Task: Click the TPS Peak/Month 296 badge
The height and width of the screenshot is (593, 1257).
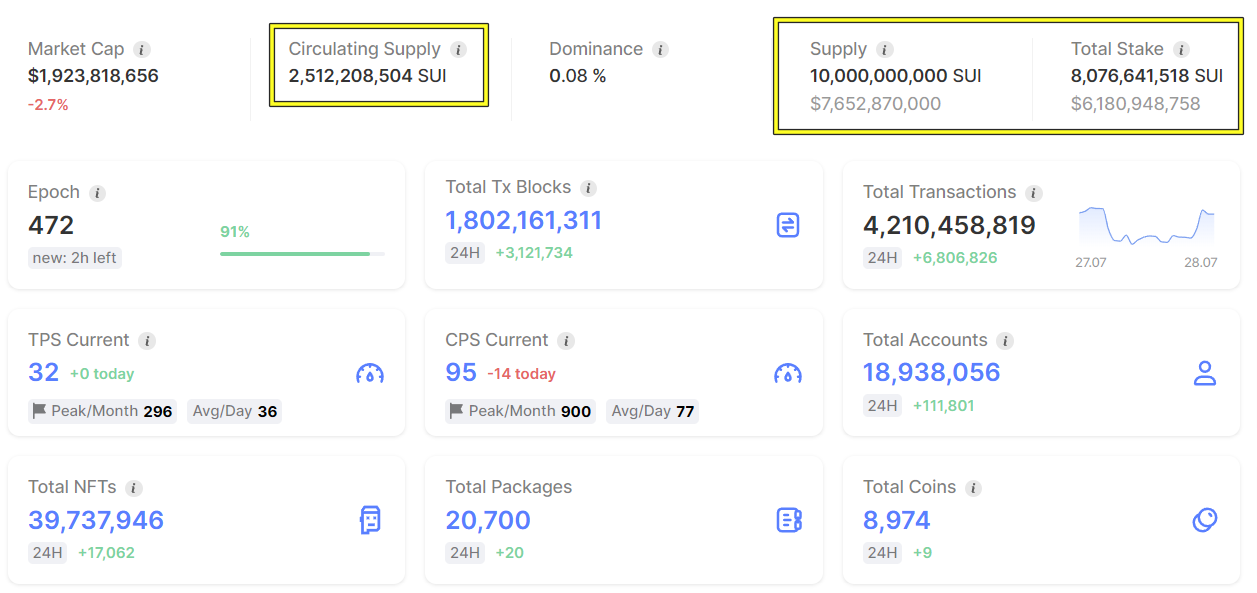Action: (102, 411)
